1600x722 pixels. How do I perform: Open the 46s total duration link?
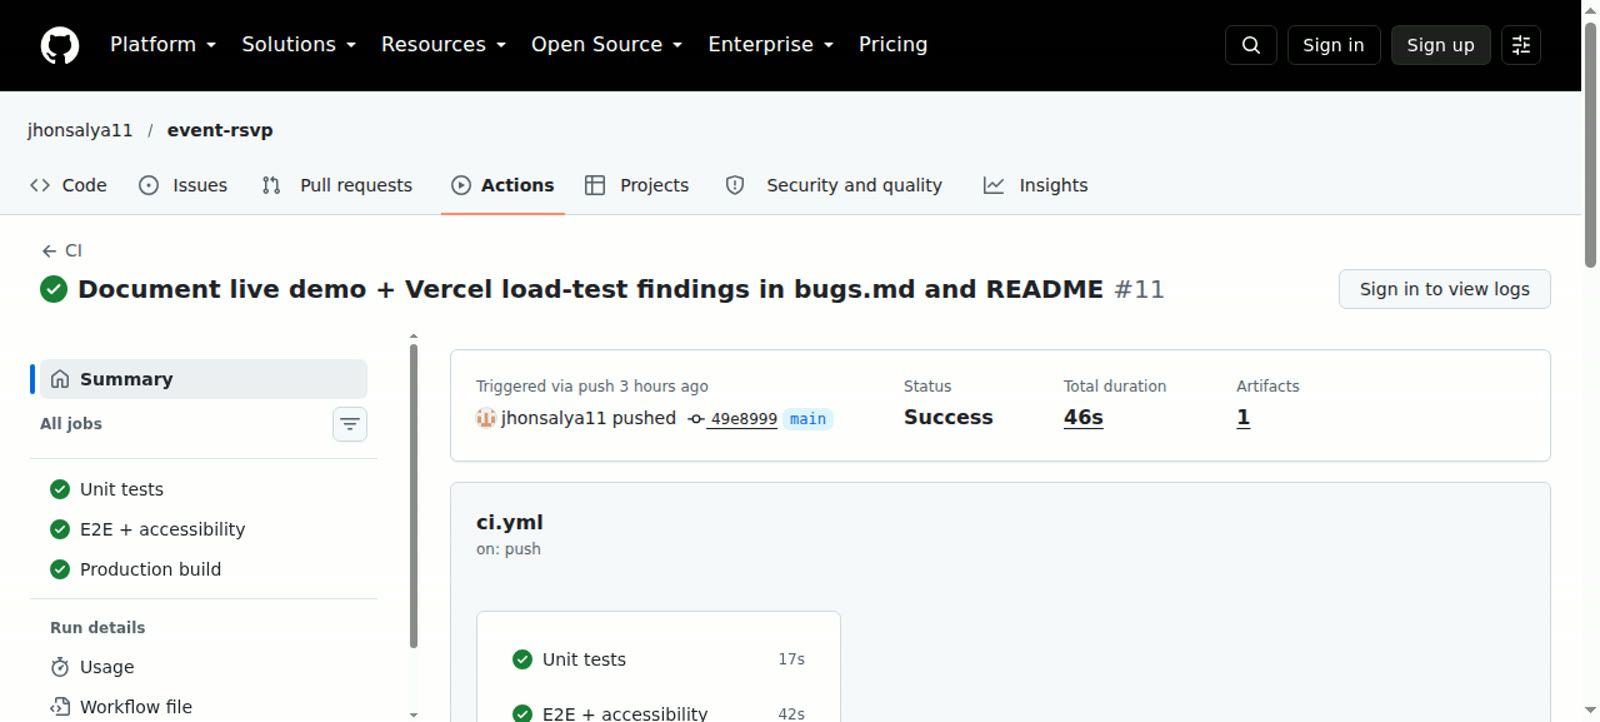point(1083,417)
